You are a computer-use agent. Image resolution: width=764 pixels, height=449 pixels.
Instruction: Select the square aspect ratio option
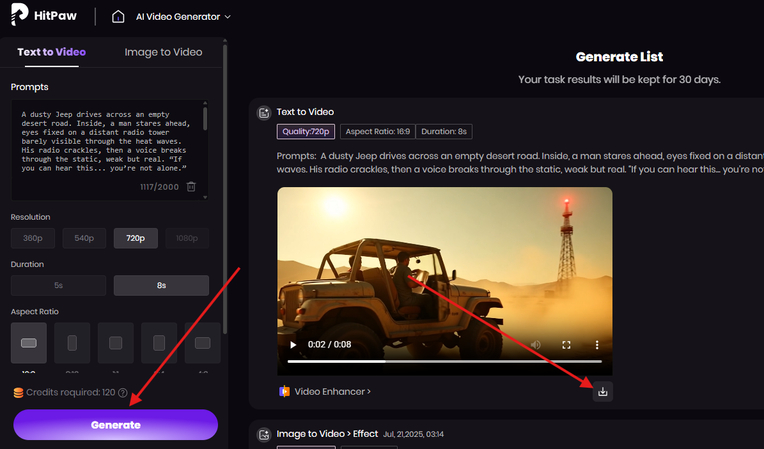click(115, 343)
